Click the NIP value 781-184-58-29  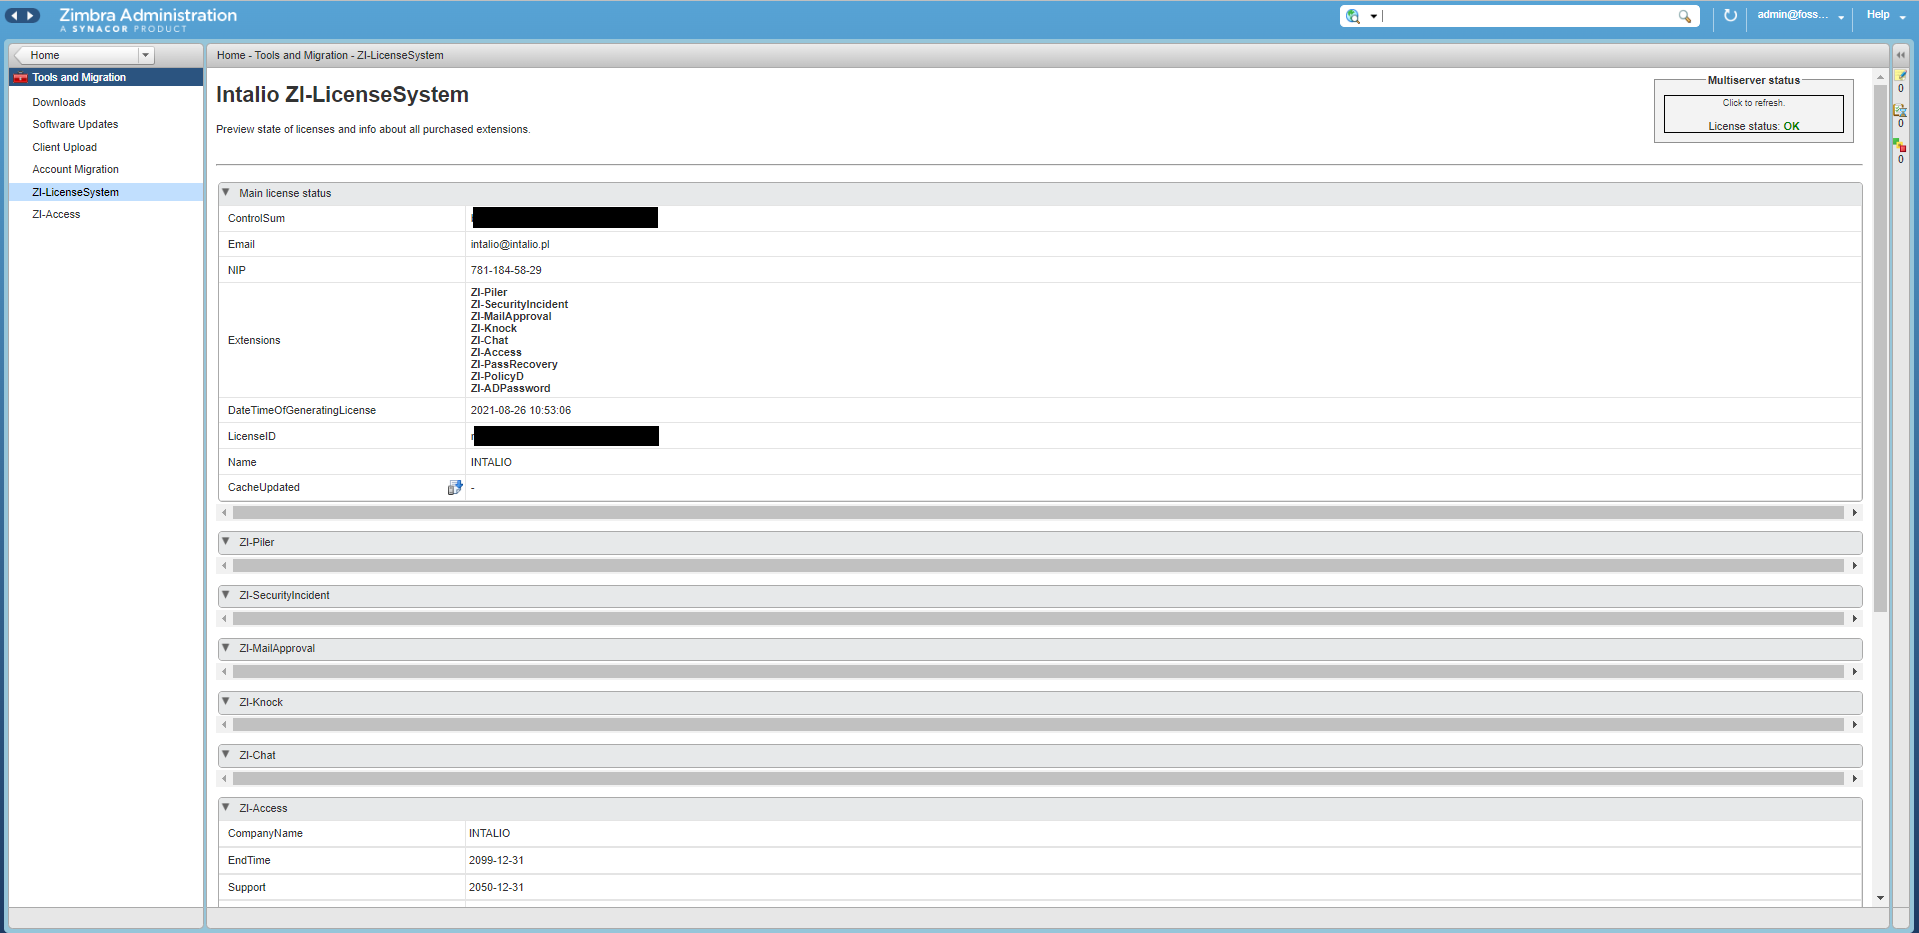tap(506, 270)
